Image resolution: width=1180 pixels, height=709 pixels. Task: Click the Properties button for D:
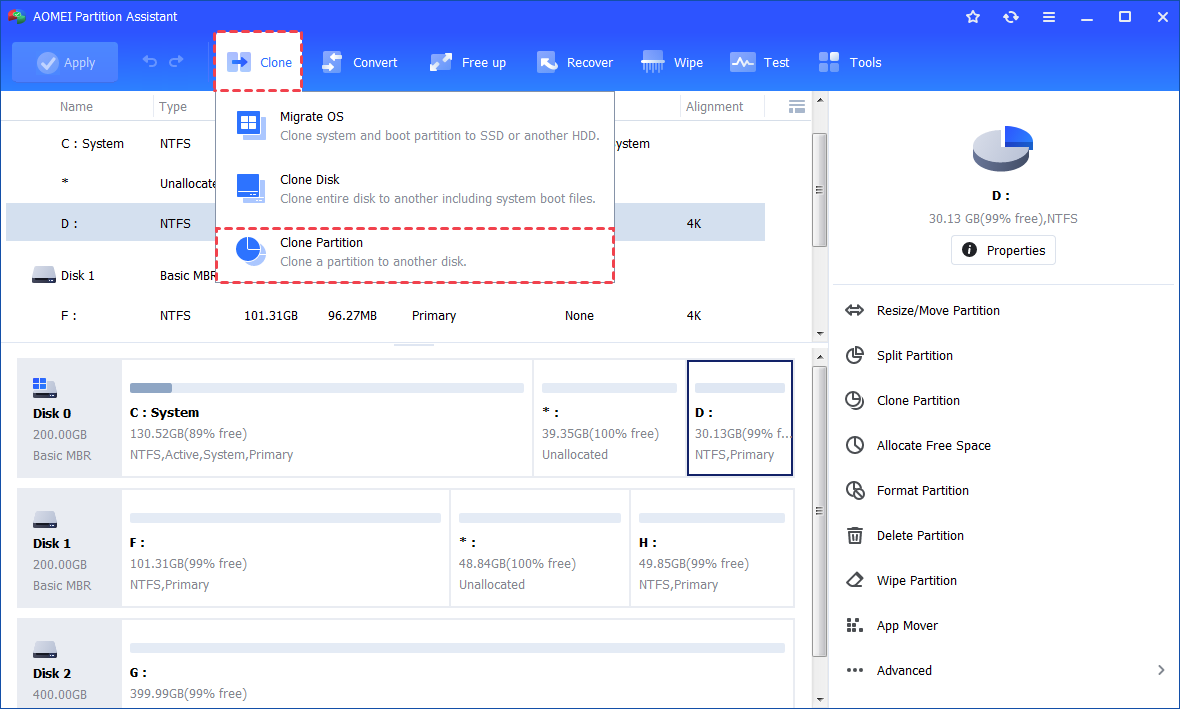pyautogui.click(x=1003, y=250)
